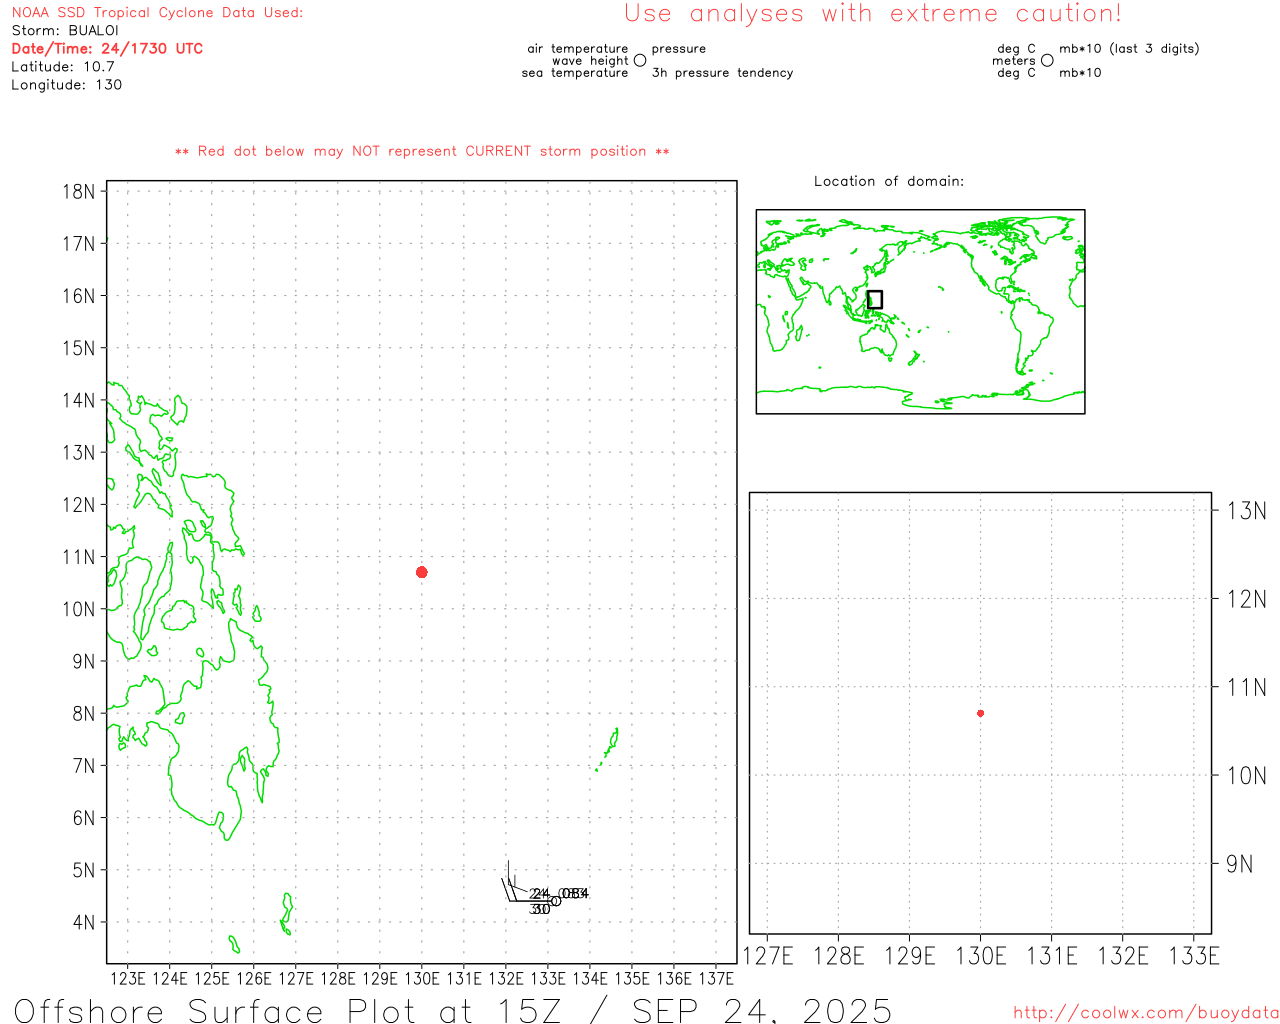Click the 127E label on zoomed inset
This screenshot has height=1024, width=1280.
[x=768, y=957]
